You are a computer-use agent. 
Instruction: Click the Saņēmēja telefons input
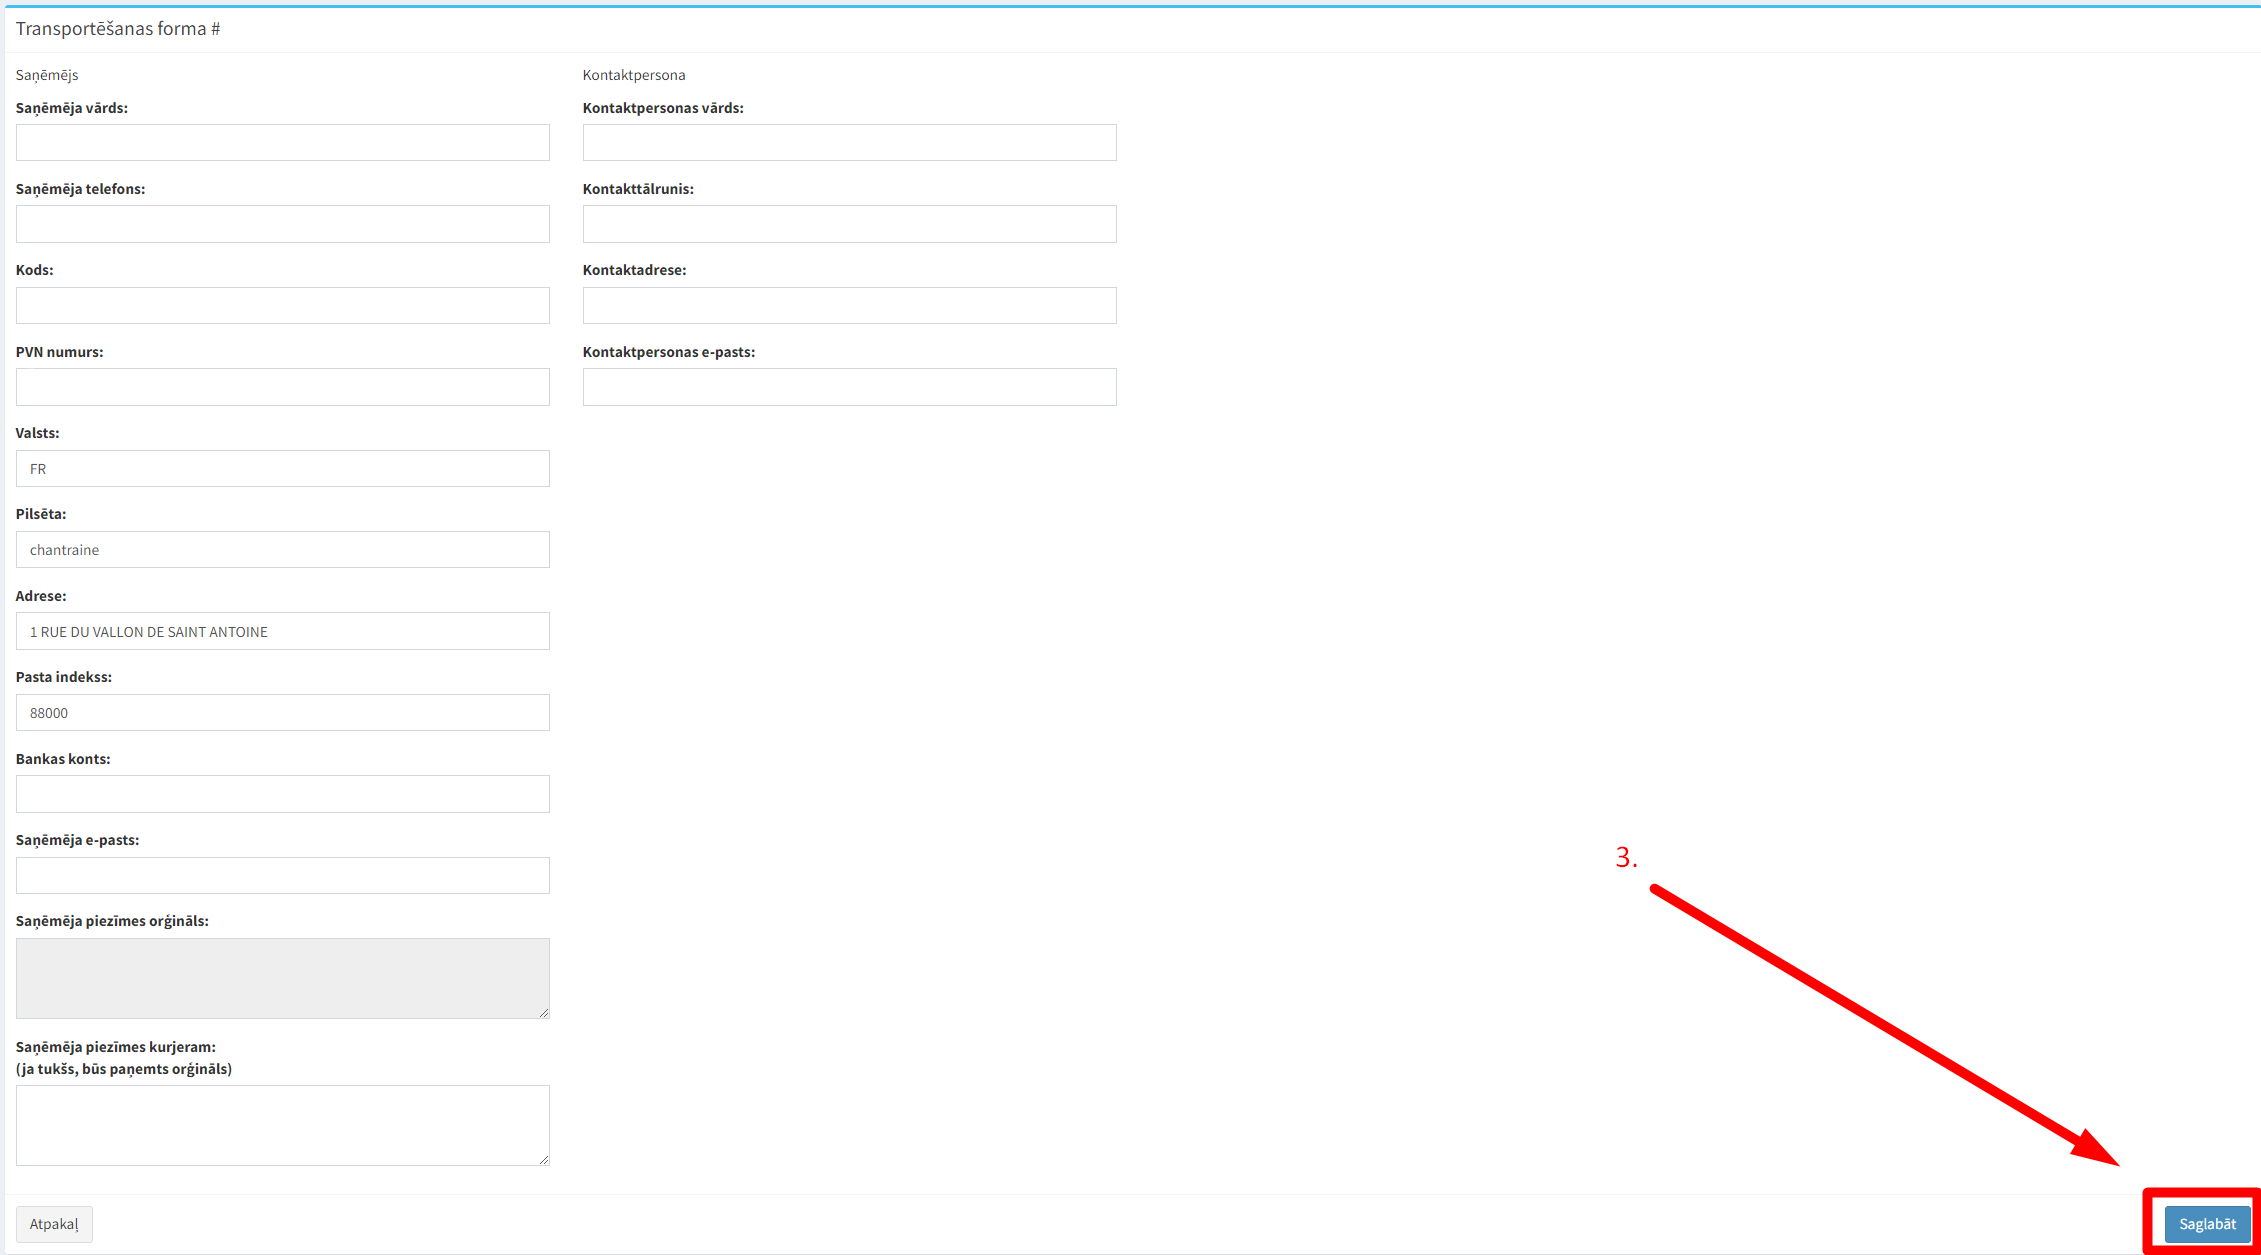[x=282, y=224]
